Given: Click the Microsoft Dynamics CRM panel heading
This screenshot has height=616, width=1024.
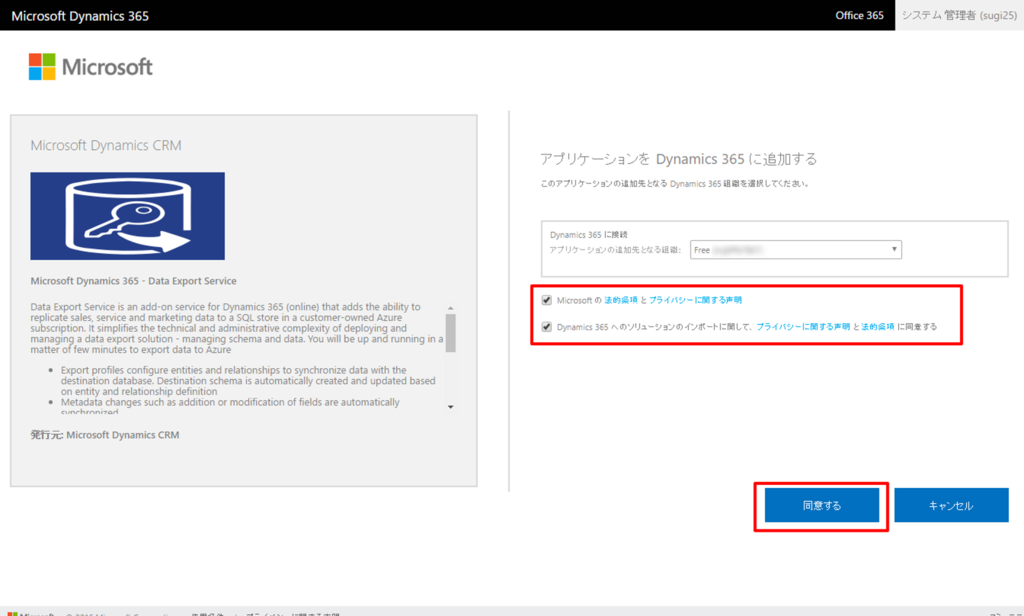Looking at the screenshot, I should [106, 145].
